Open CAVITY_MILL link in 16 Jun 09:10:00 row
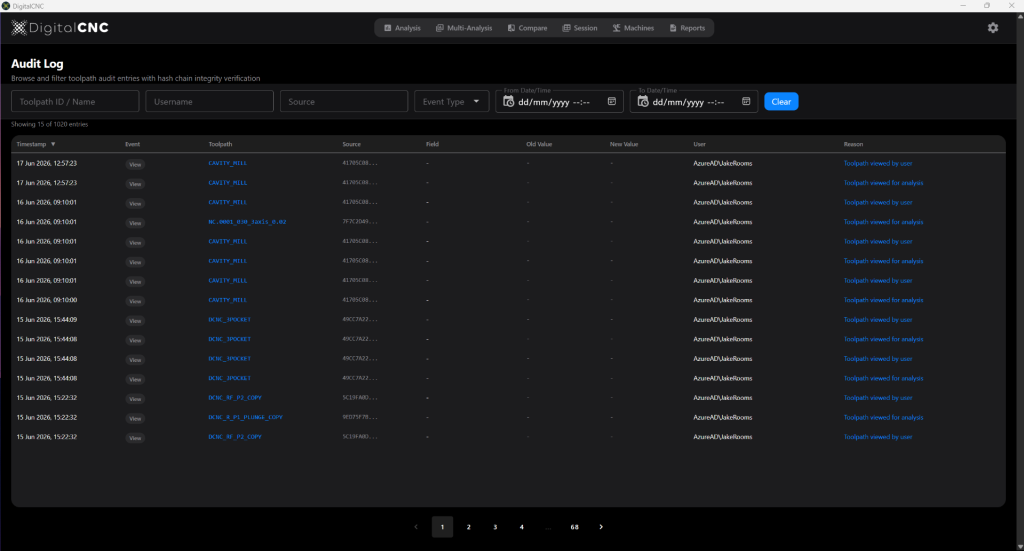The height and width of the screenshot is (551, 1024). (227, 300)
